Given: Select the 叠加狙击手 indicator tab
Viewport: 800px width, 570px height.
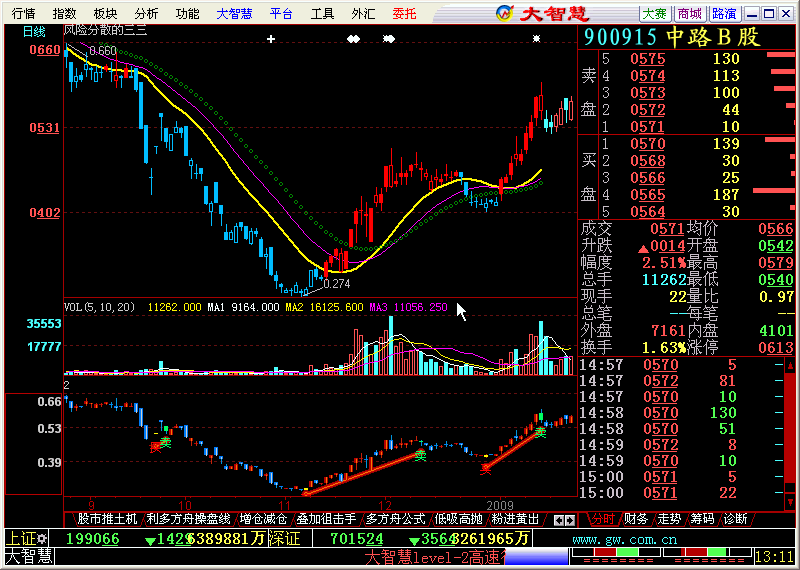Looking at the screenshot, I should [x=327, y=519].
